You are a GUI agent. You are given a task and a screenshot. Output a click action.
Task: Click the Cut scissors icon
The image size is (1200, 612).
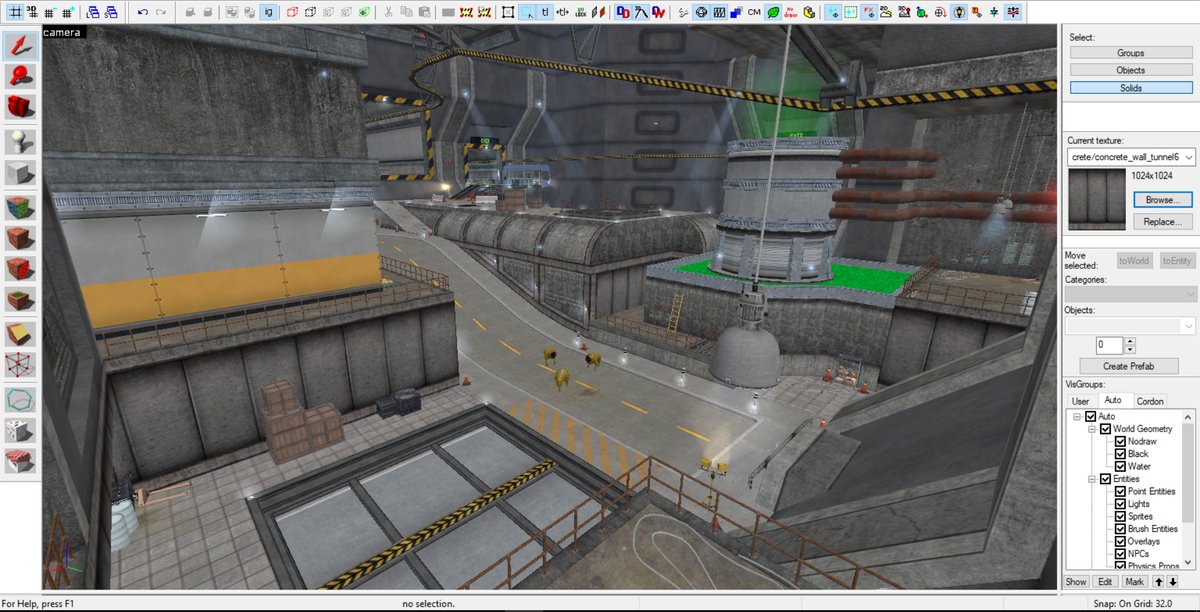[x=389, y=12]
